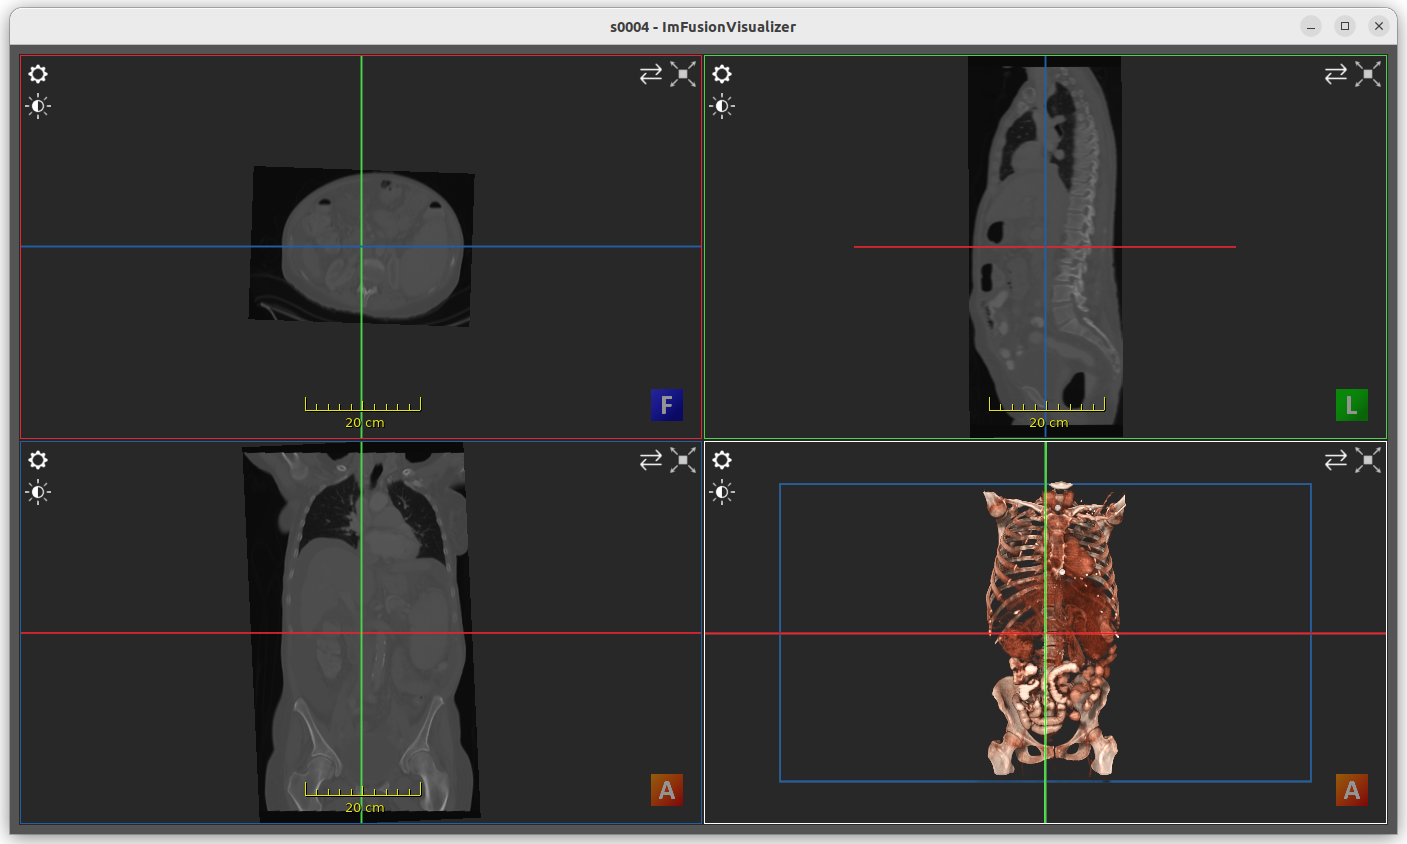This screenshot has width=1407, height=844.
Task: Maximize the coronal view panel
Action: pos(683,460)
